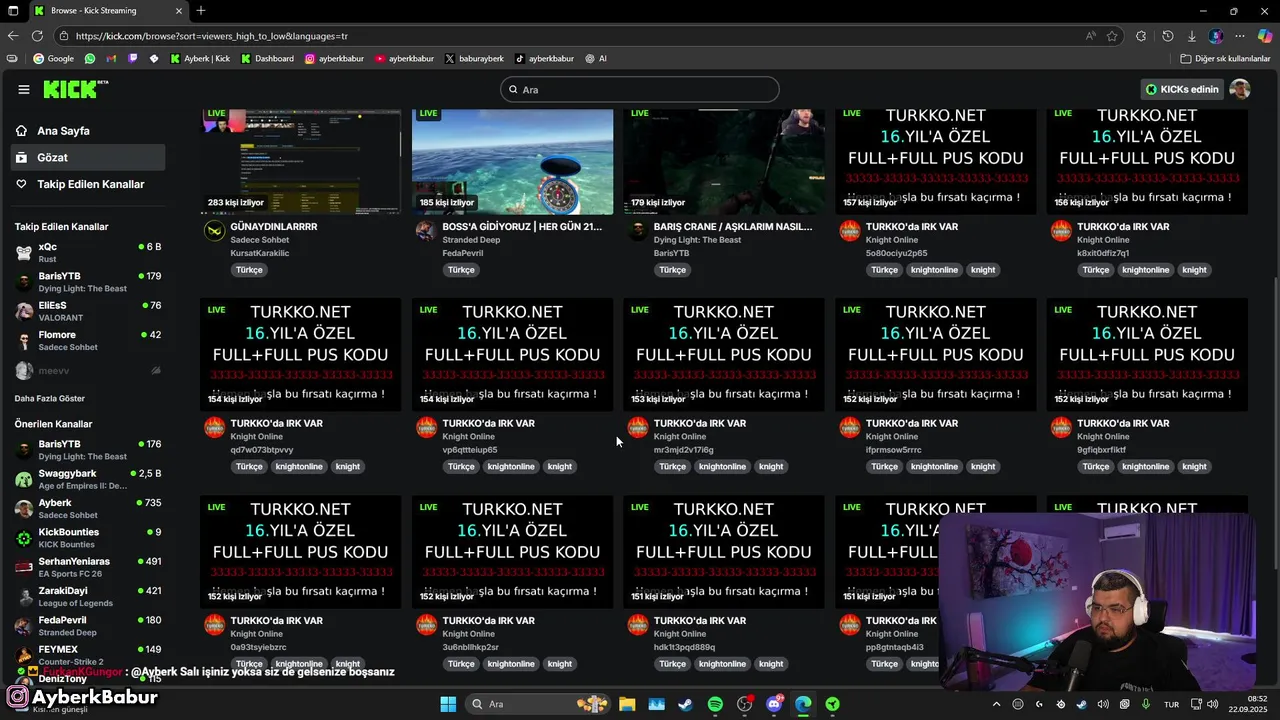Open Discord from the taskbar
This screenshot has width=1280, height=720.
[x=774, y=704]
